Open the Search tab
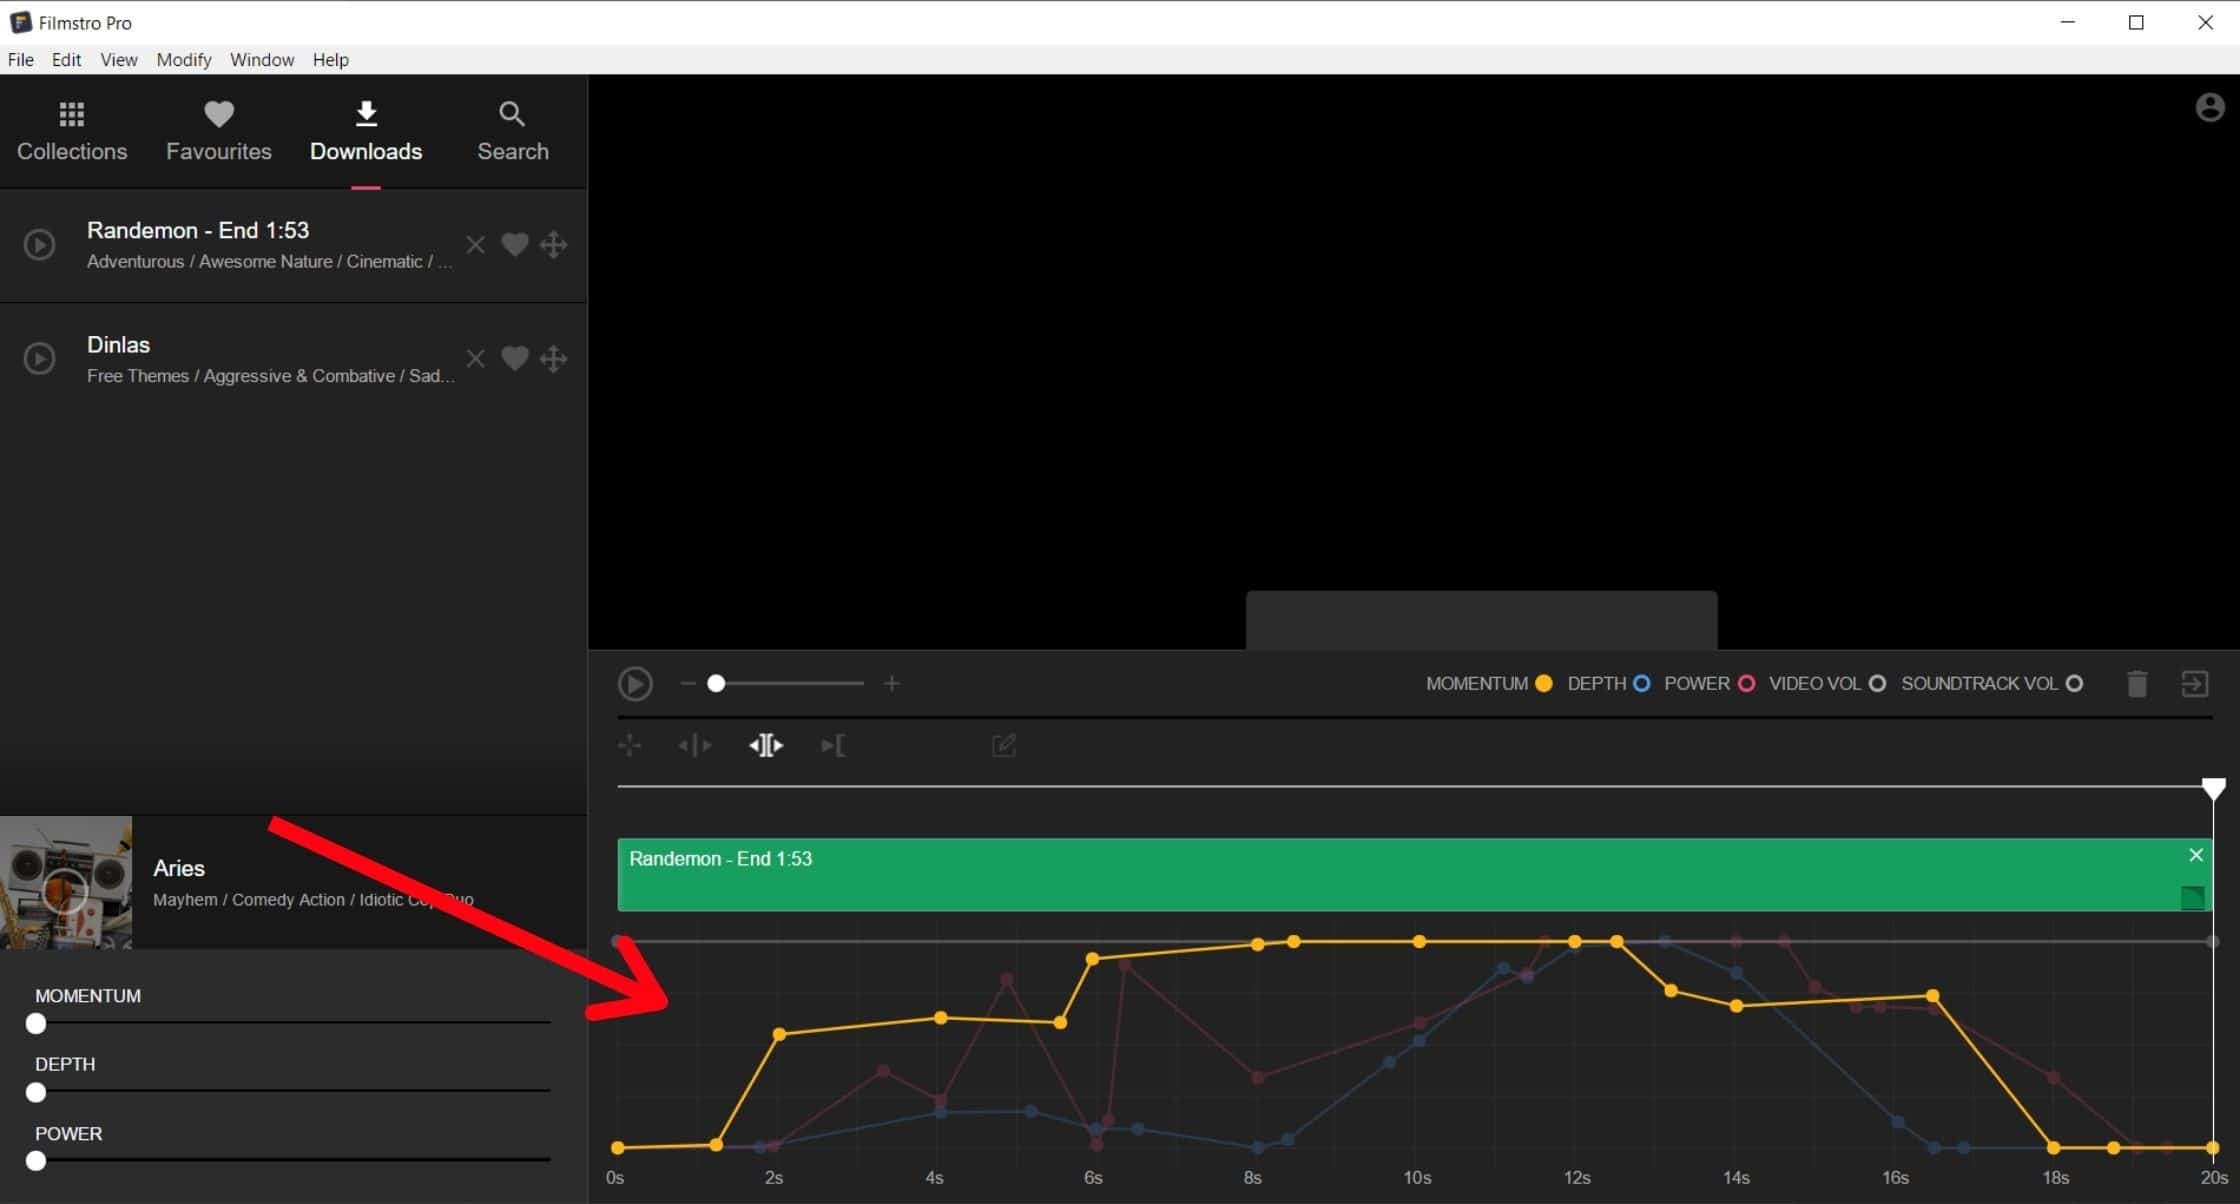2240x1204 pixels. (512, 131)
